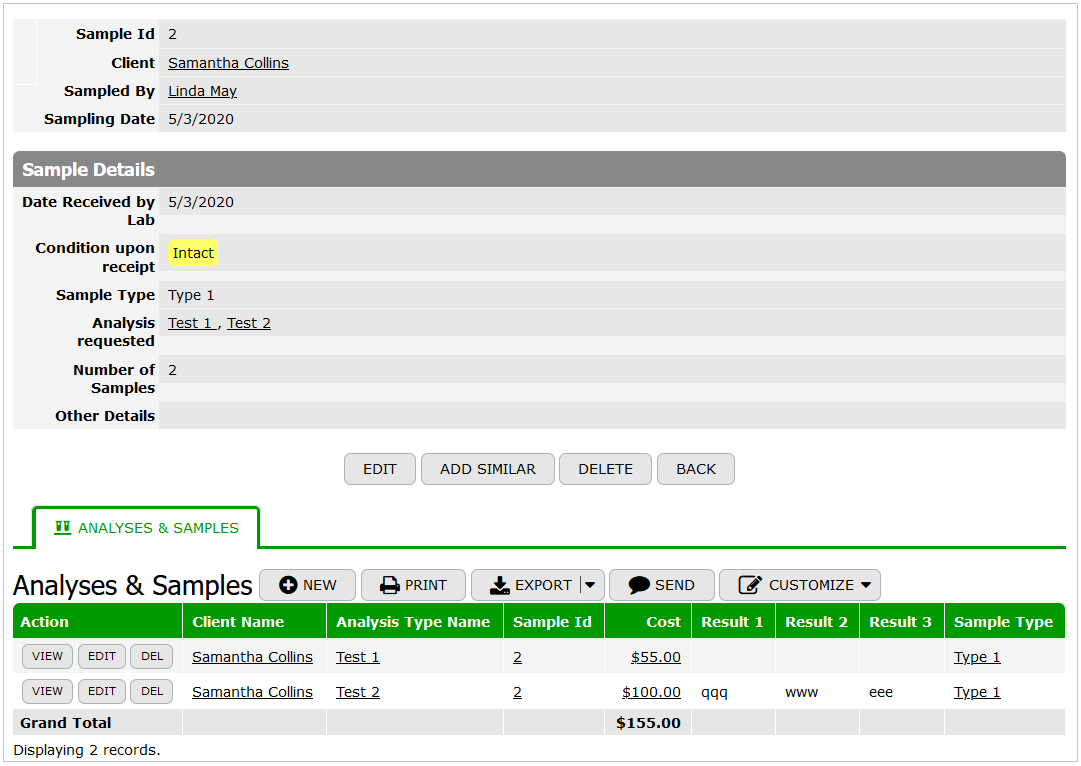Go back using the BACK button
Screen dimensions: 1081x766
tap(695, 469)
